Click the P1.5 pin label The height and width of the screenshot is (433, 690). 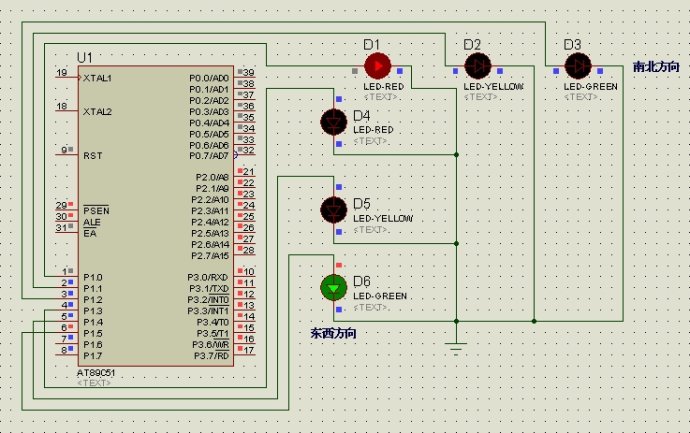(93, 334)
